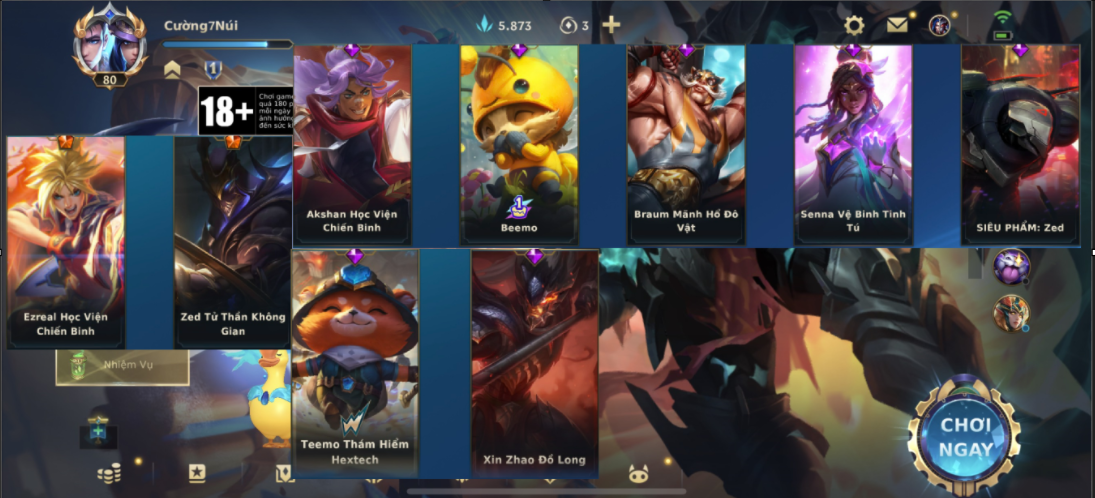Screen dimensions: 1095x498
Task: Click the CHƠI NGAY play button
Action: (965, 435)
